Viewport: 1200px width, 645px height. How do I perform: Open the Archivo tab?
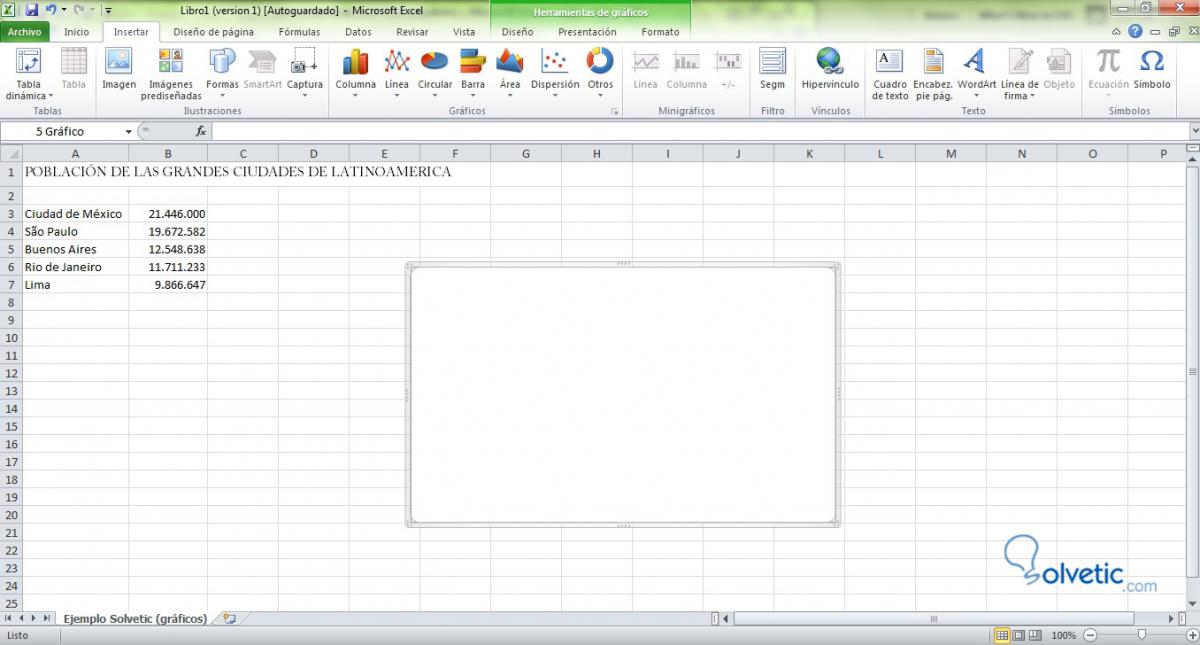(25, 32)
